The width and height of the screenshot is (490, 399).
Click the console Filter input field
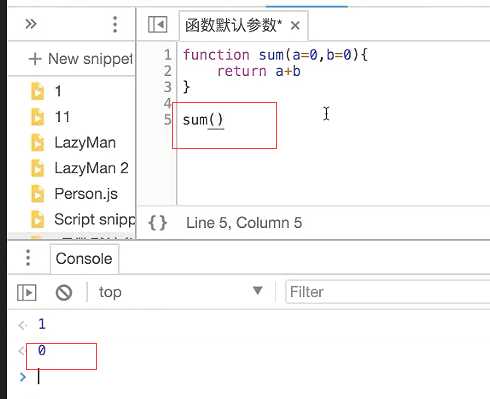tap(388, 292)
